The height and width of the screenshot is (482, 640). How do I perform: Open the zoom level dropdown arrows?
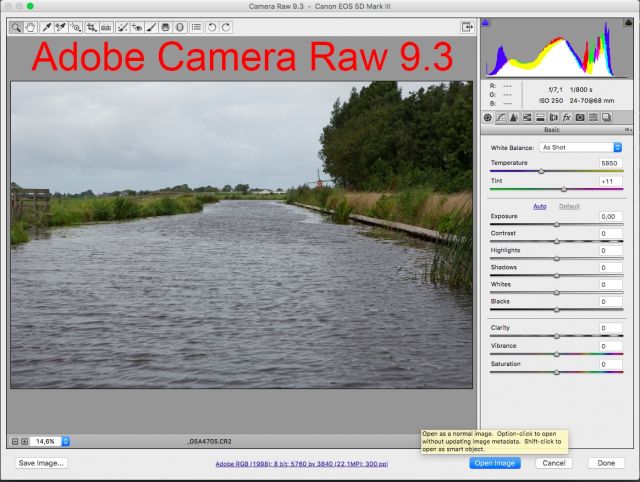(66, 441)
